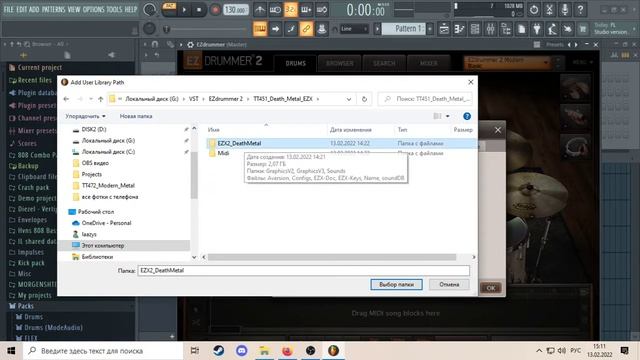Open the plugin picker plug icon
This screenshot has width=640, height=360.
[x=537, y=29]
